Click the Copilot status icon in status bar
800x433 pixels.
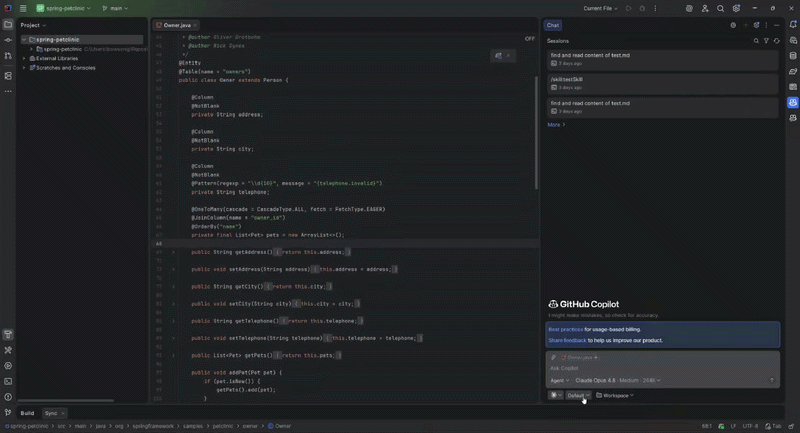721,426
